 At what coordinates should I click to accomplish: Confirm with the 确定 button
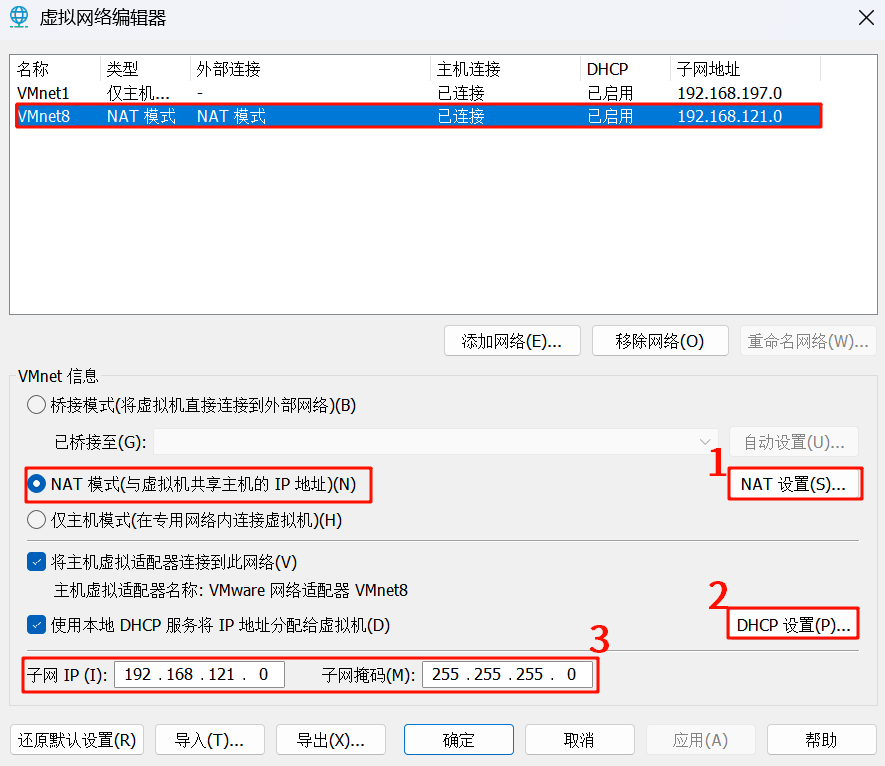pyautogui.click(x=458, y=739)
